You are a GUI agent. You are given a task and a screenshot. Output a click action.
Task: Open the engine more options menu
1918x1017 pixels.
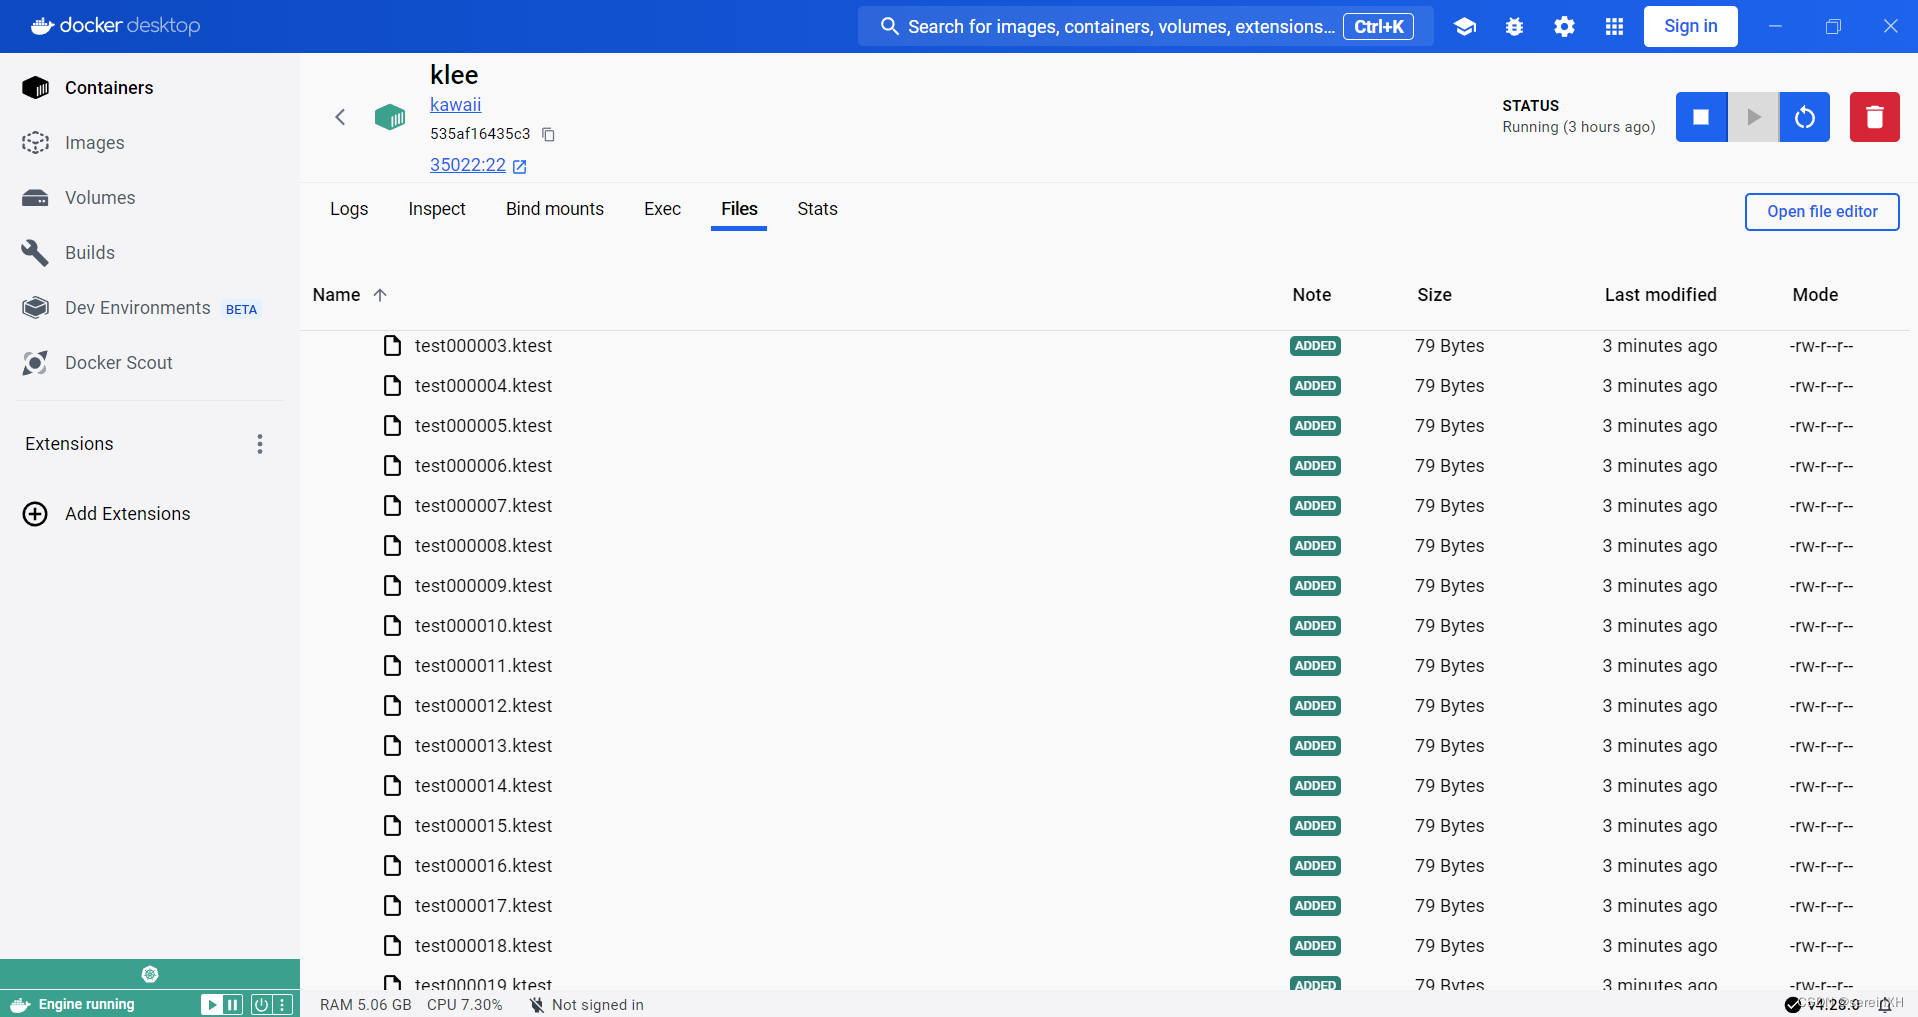(282, 1005)
